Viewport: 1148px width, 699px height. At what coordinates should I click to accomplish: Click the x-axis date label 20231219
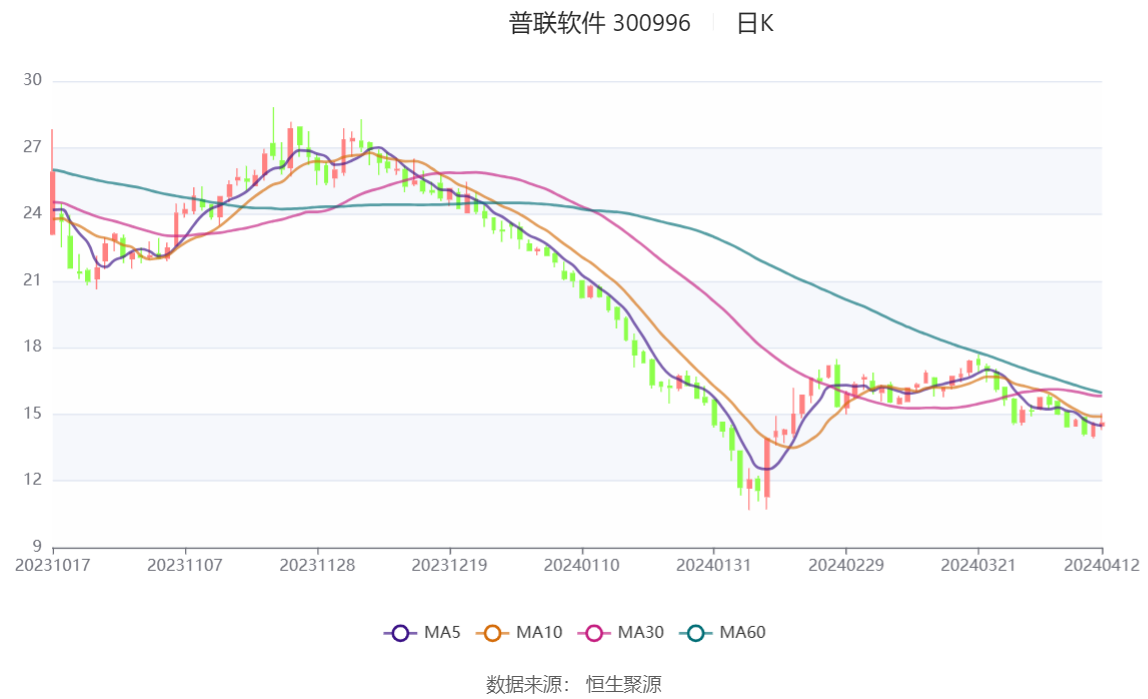coord(450,566)
